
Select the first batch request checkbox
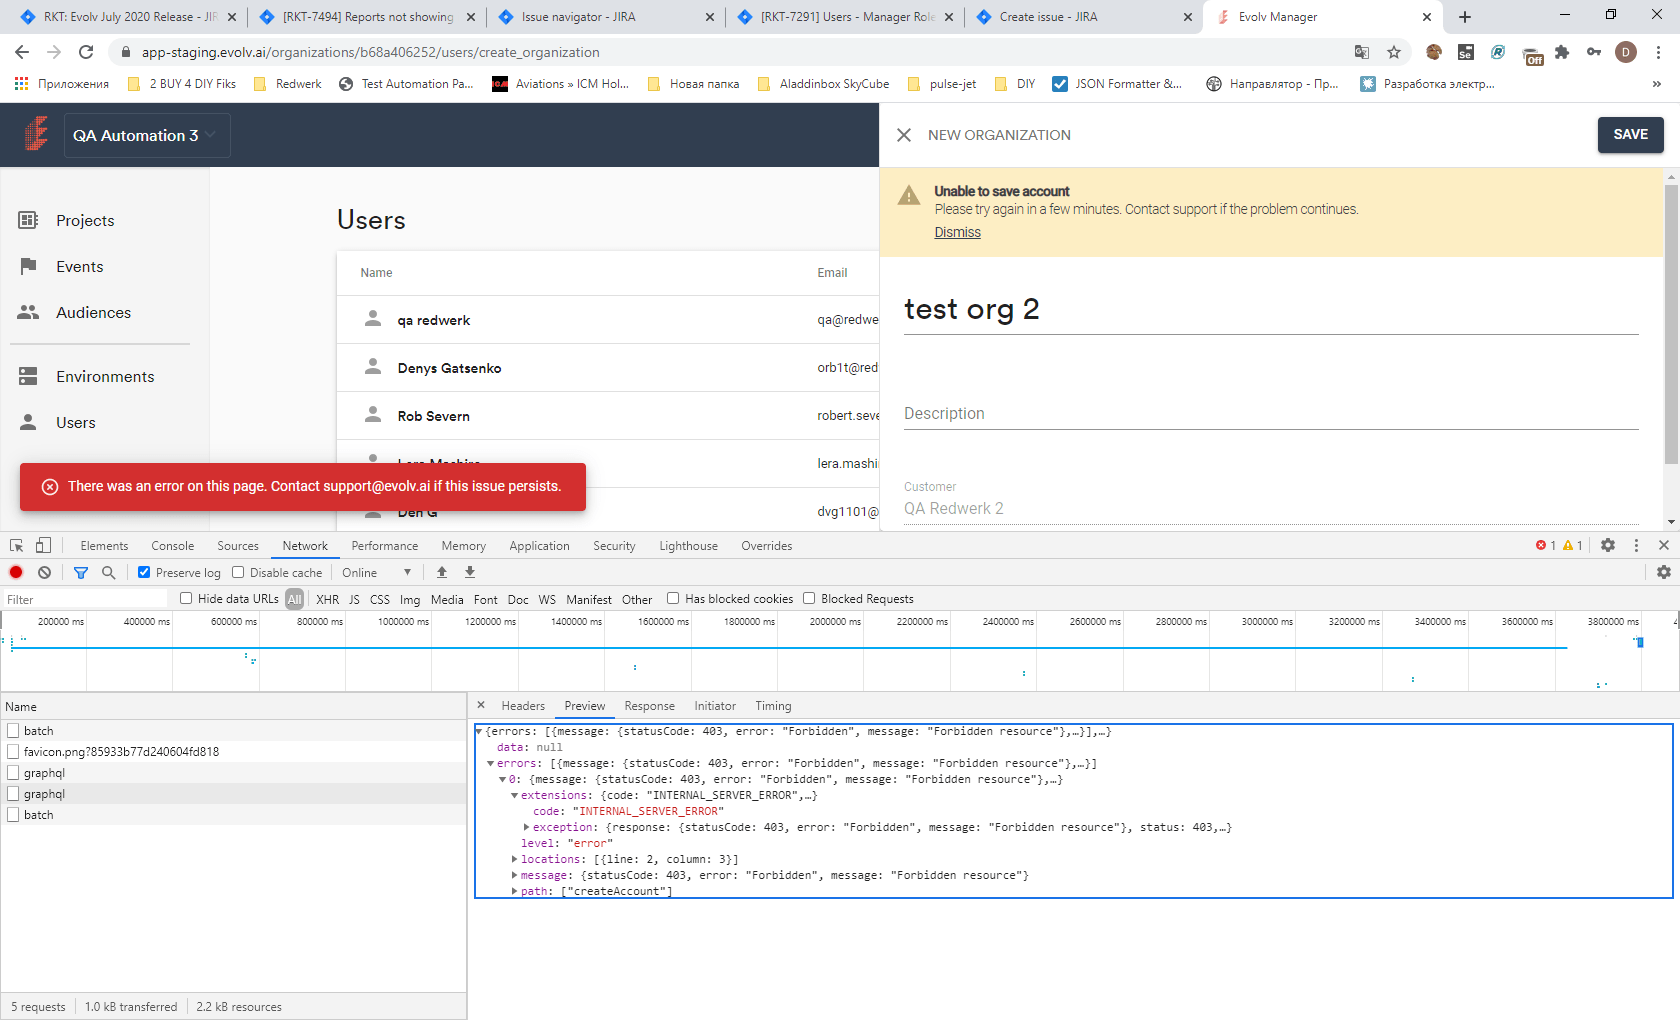(x=13, y=731)
